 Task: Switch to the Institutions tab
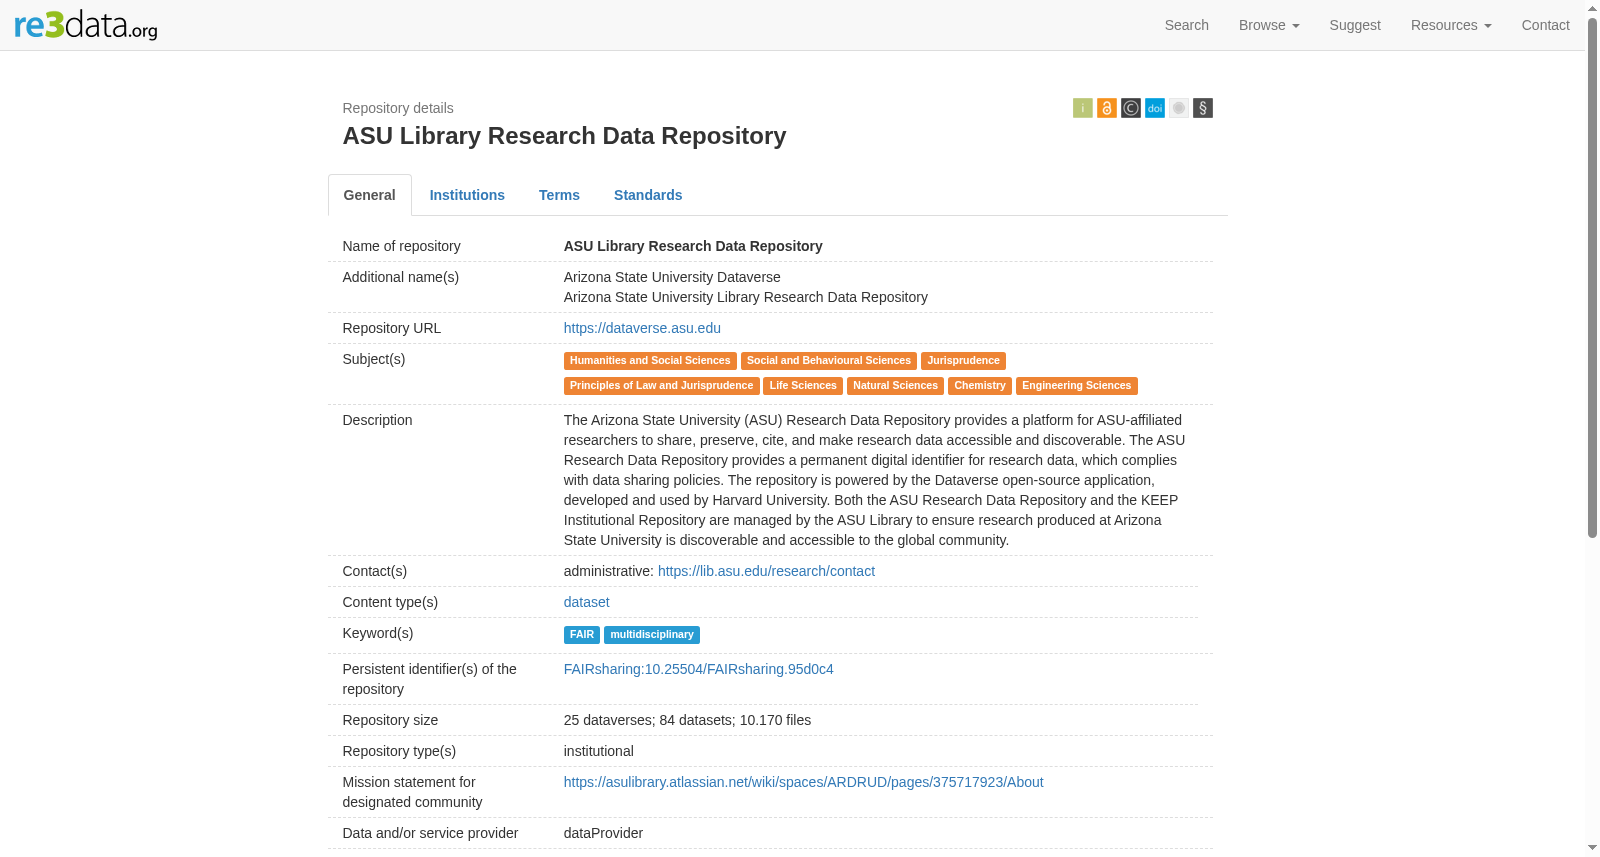tap(467, 195)
